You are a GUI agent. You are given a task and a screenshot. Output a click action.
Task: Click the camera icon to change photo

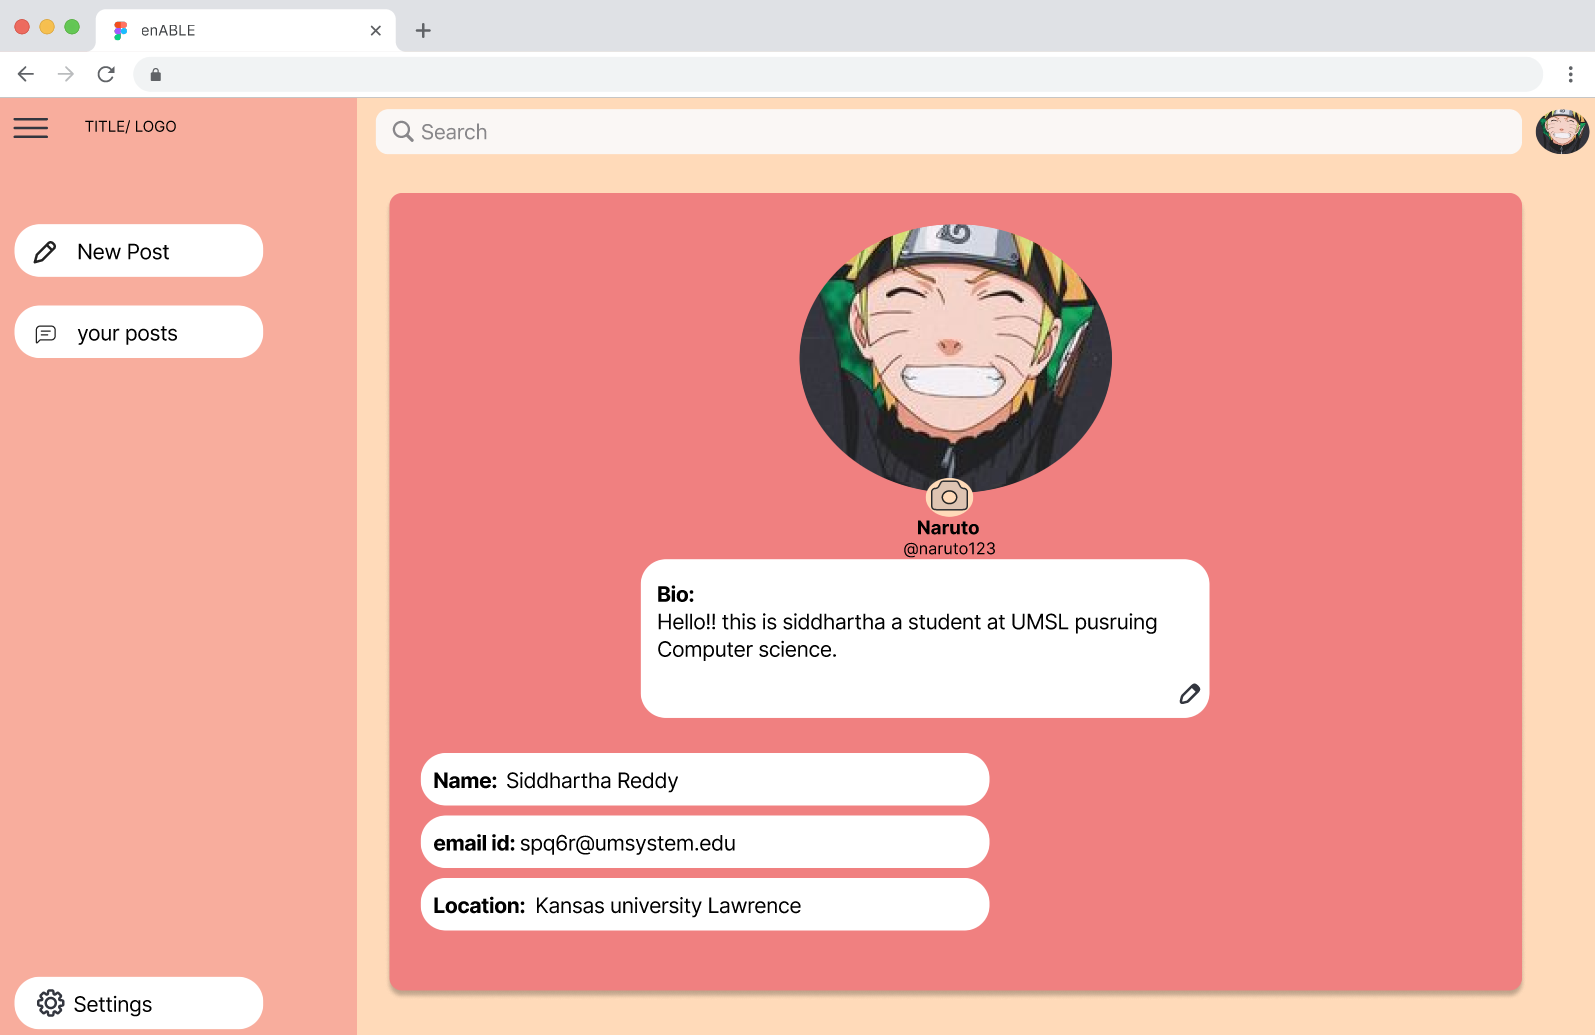point(949,497)
